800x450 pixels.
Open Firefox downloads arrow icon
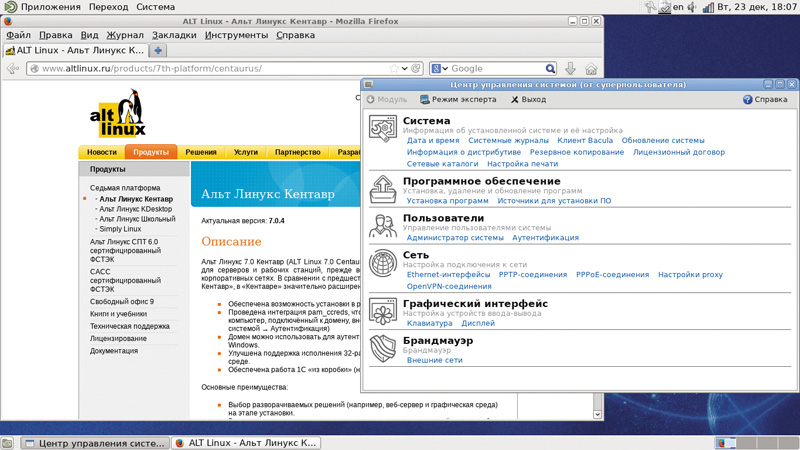[570, 68]
